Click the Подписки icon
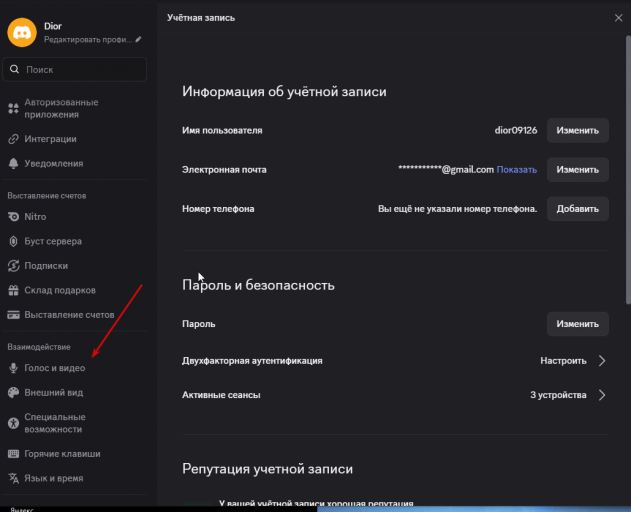The image size is (631, 512). pos(13,266)
